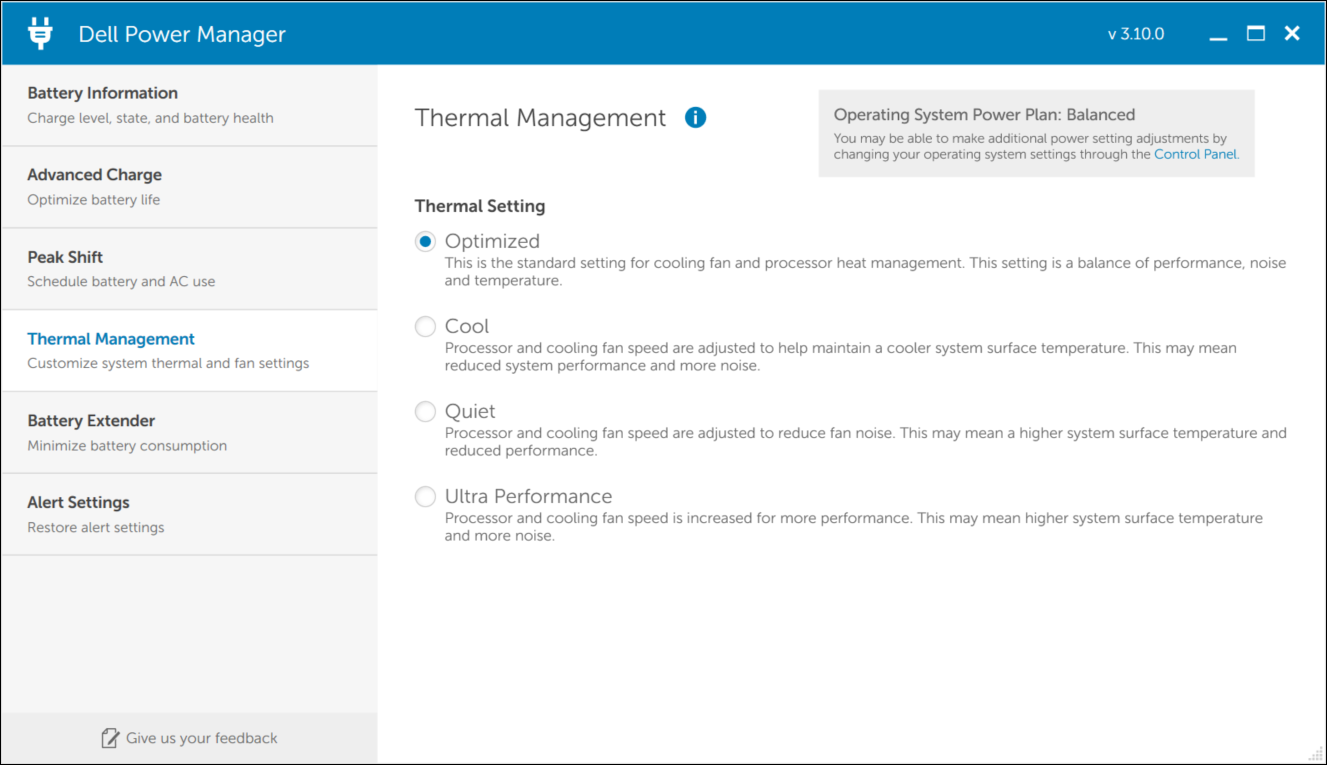Click the window resize grip corner
This screenshot has height=765, width=1327.
click(x=1316, y=755)
